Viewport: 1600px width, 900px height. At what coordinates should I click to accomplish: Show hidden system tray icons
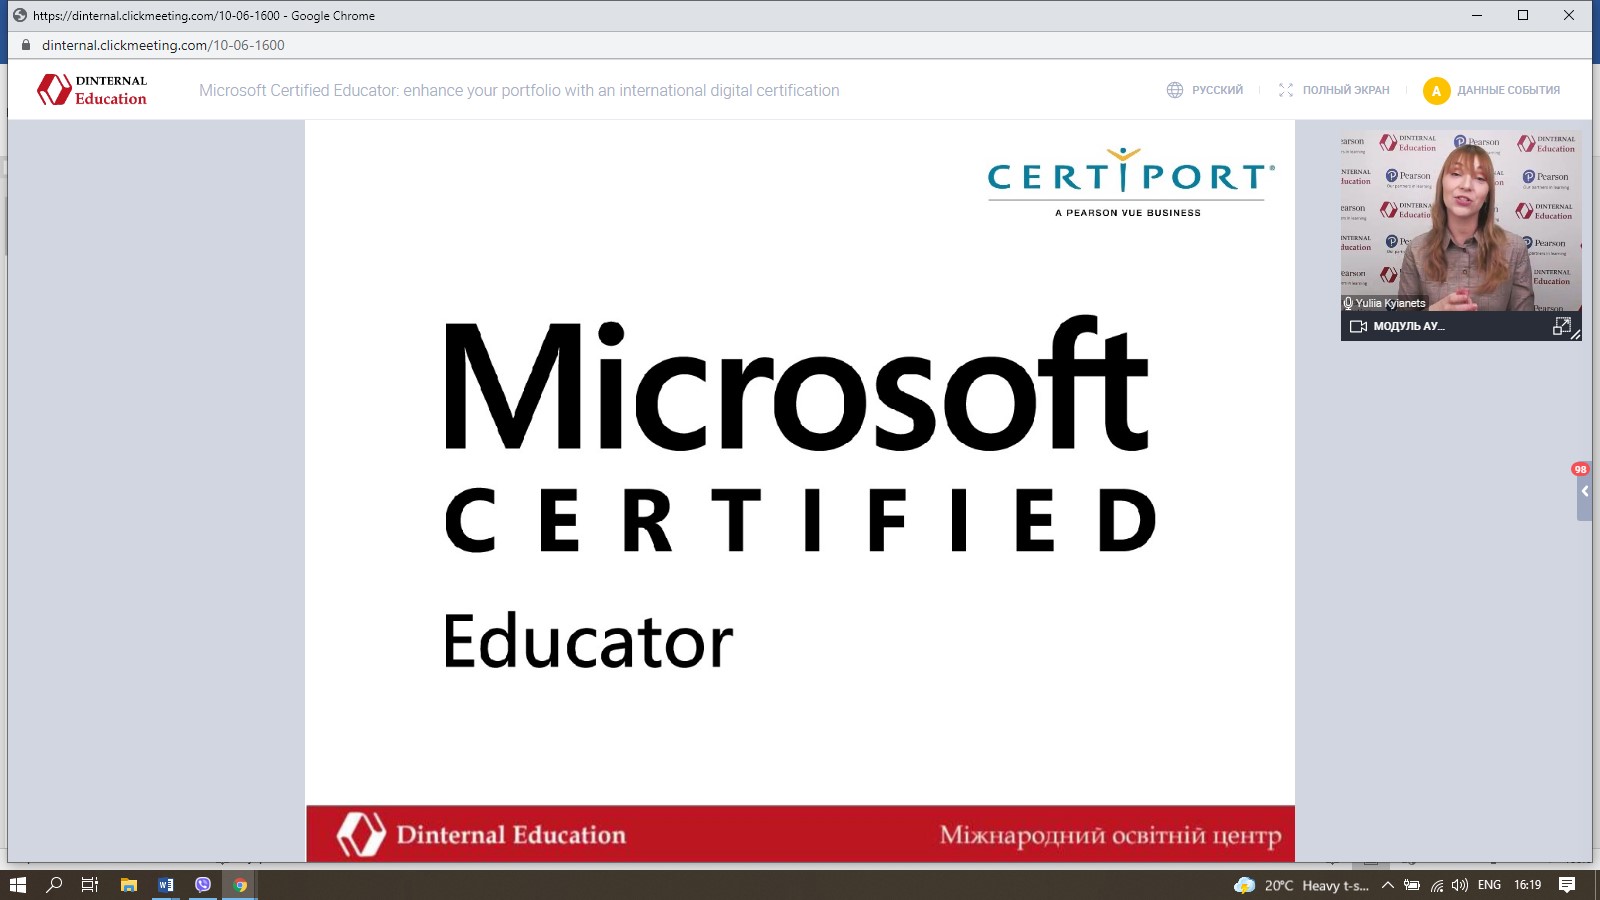[1387, 885]
